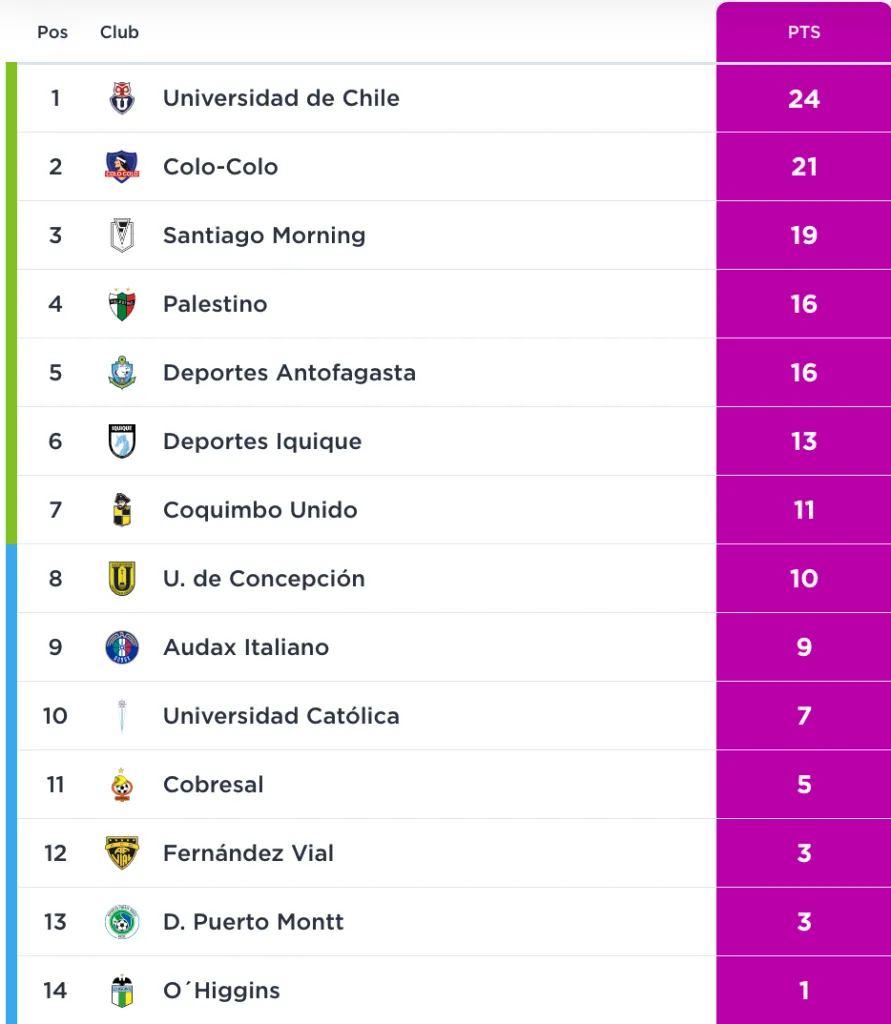Viewport: 891px width, 1024px height.
Task: Click the Universidad de Chile crest icon
Action: 122,98
